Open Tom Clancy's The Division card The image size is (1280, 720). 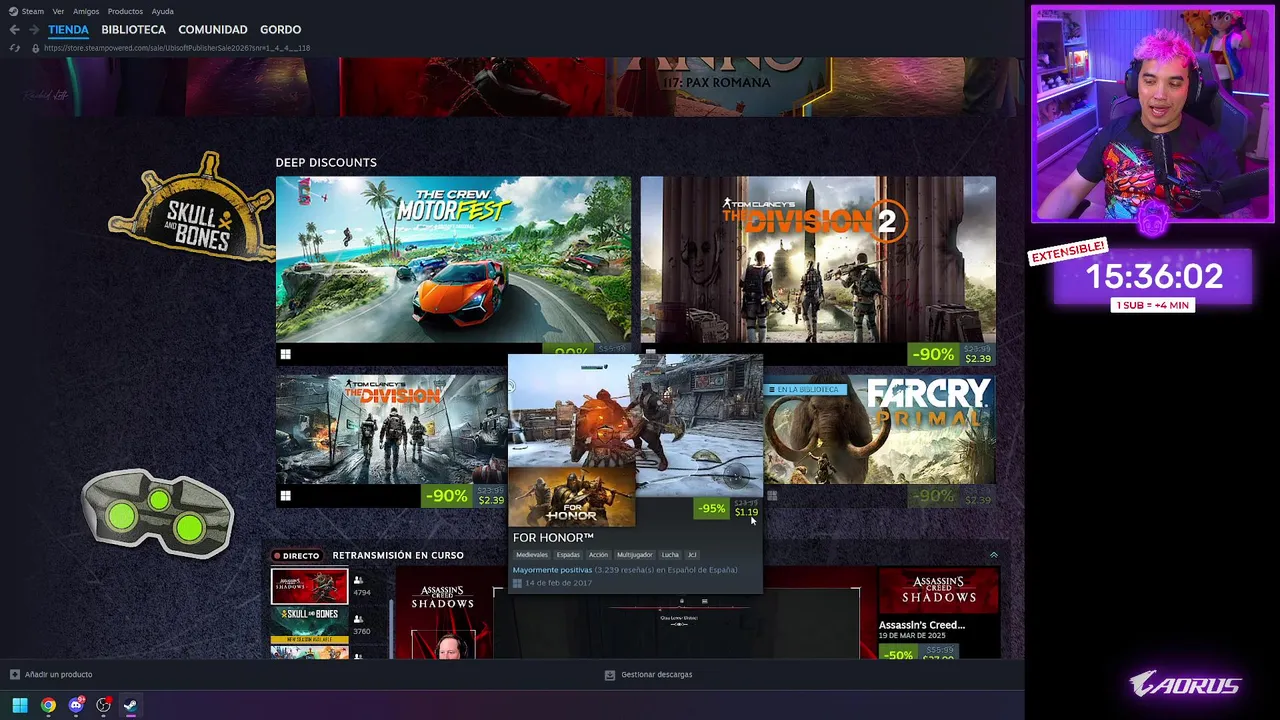(392, 430)
